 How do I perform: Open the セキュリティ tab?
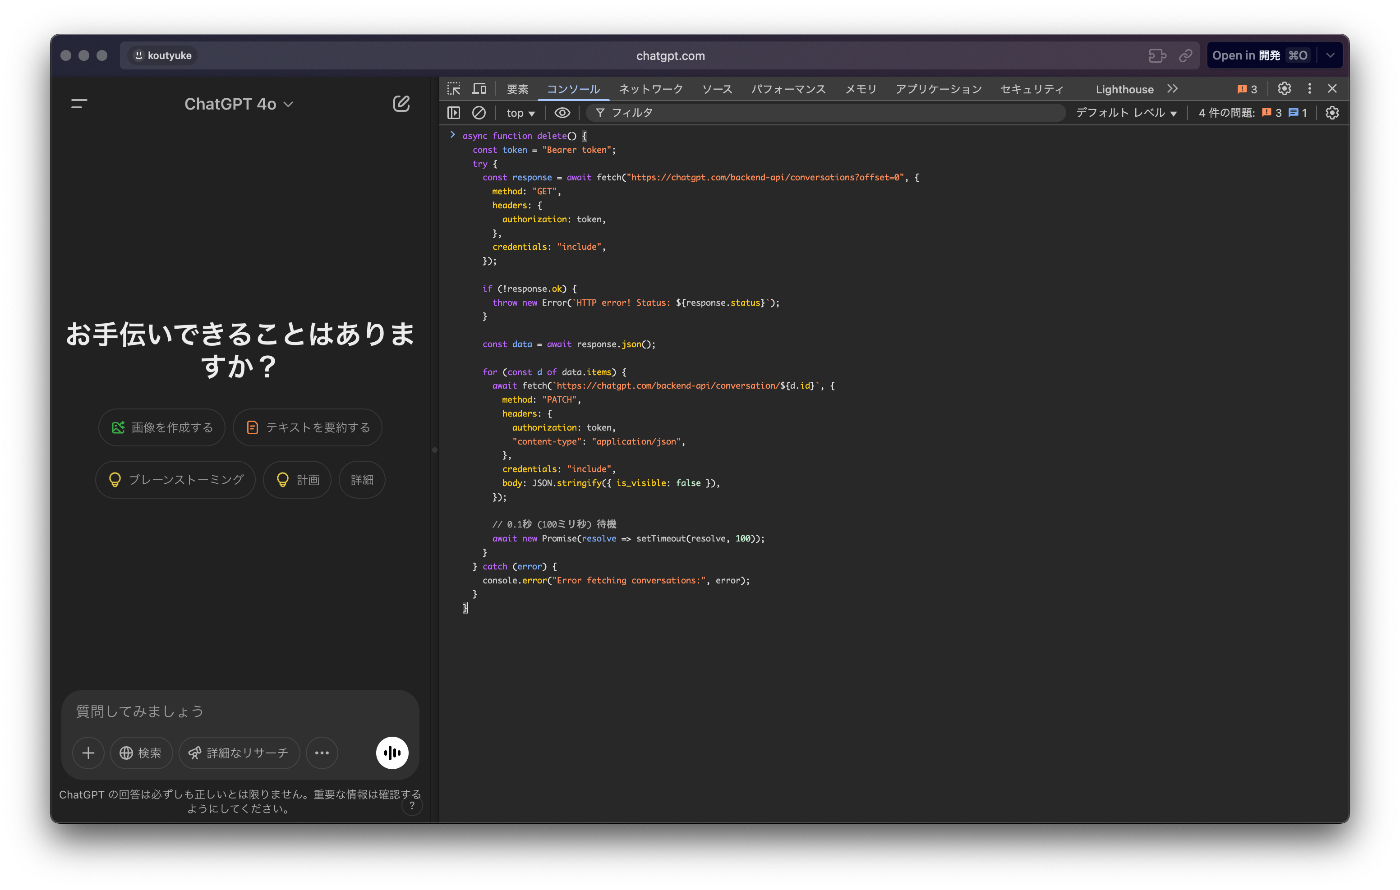pyautogui.click(x=1032, y=89)
